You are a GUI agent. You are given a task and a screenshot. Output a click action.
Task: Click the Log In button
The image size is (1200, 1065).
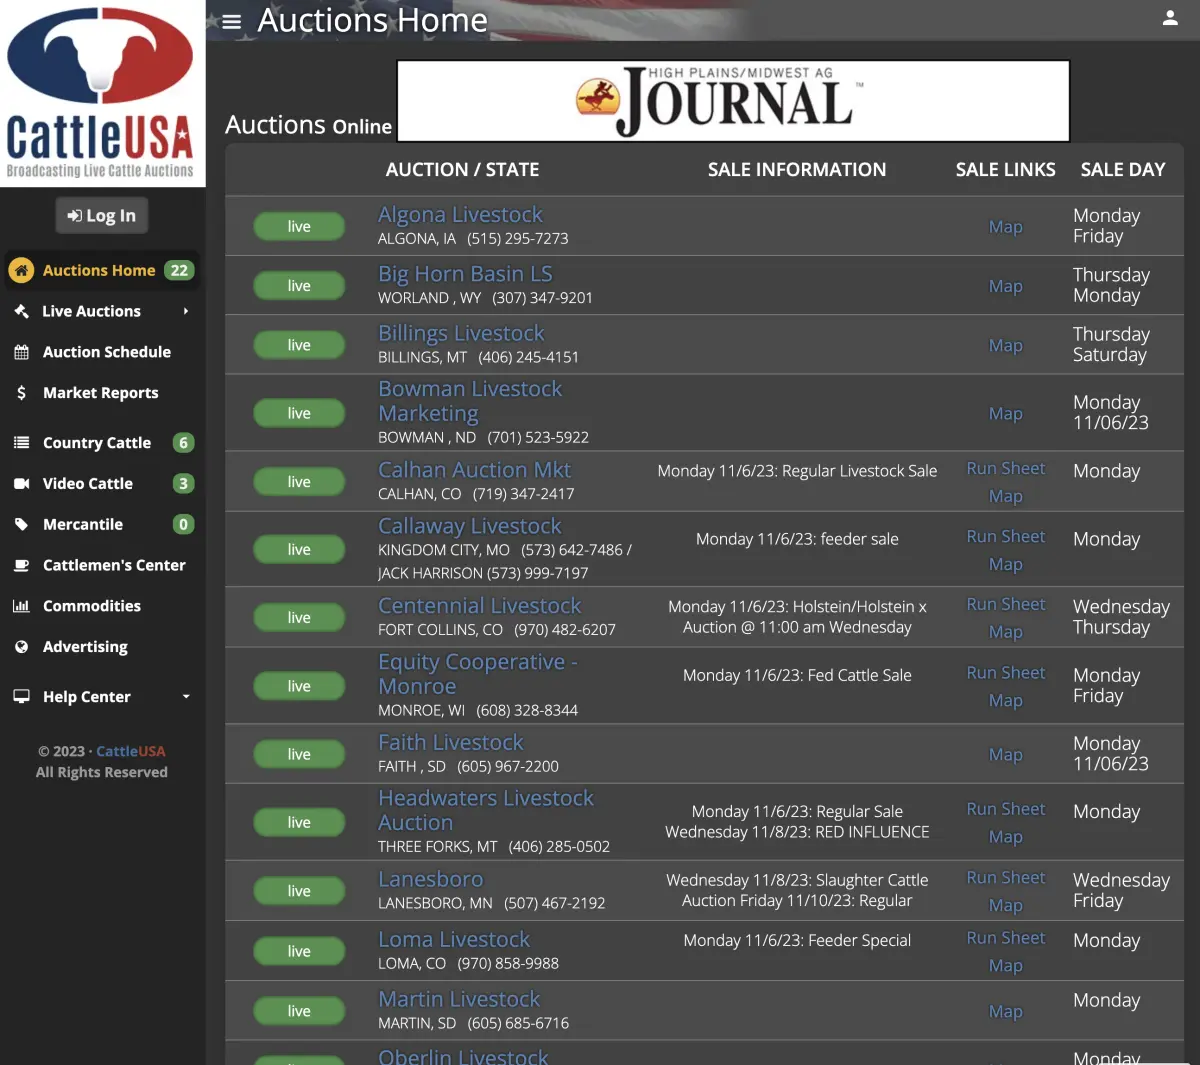[102, 215]
